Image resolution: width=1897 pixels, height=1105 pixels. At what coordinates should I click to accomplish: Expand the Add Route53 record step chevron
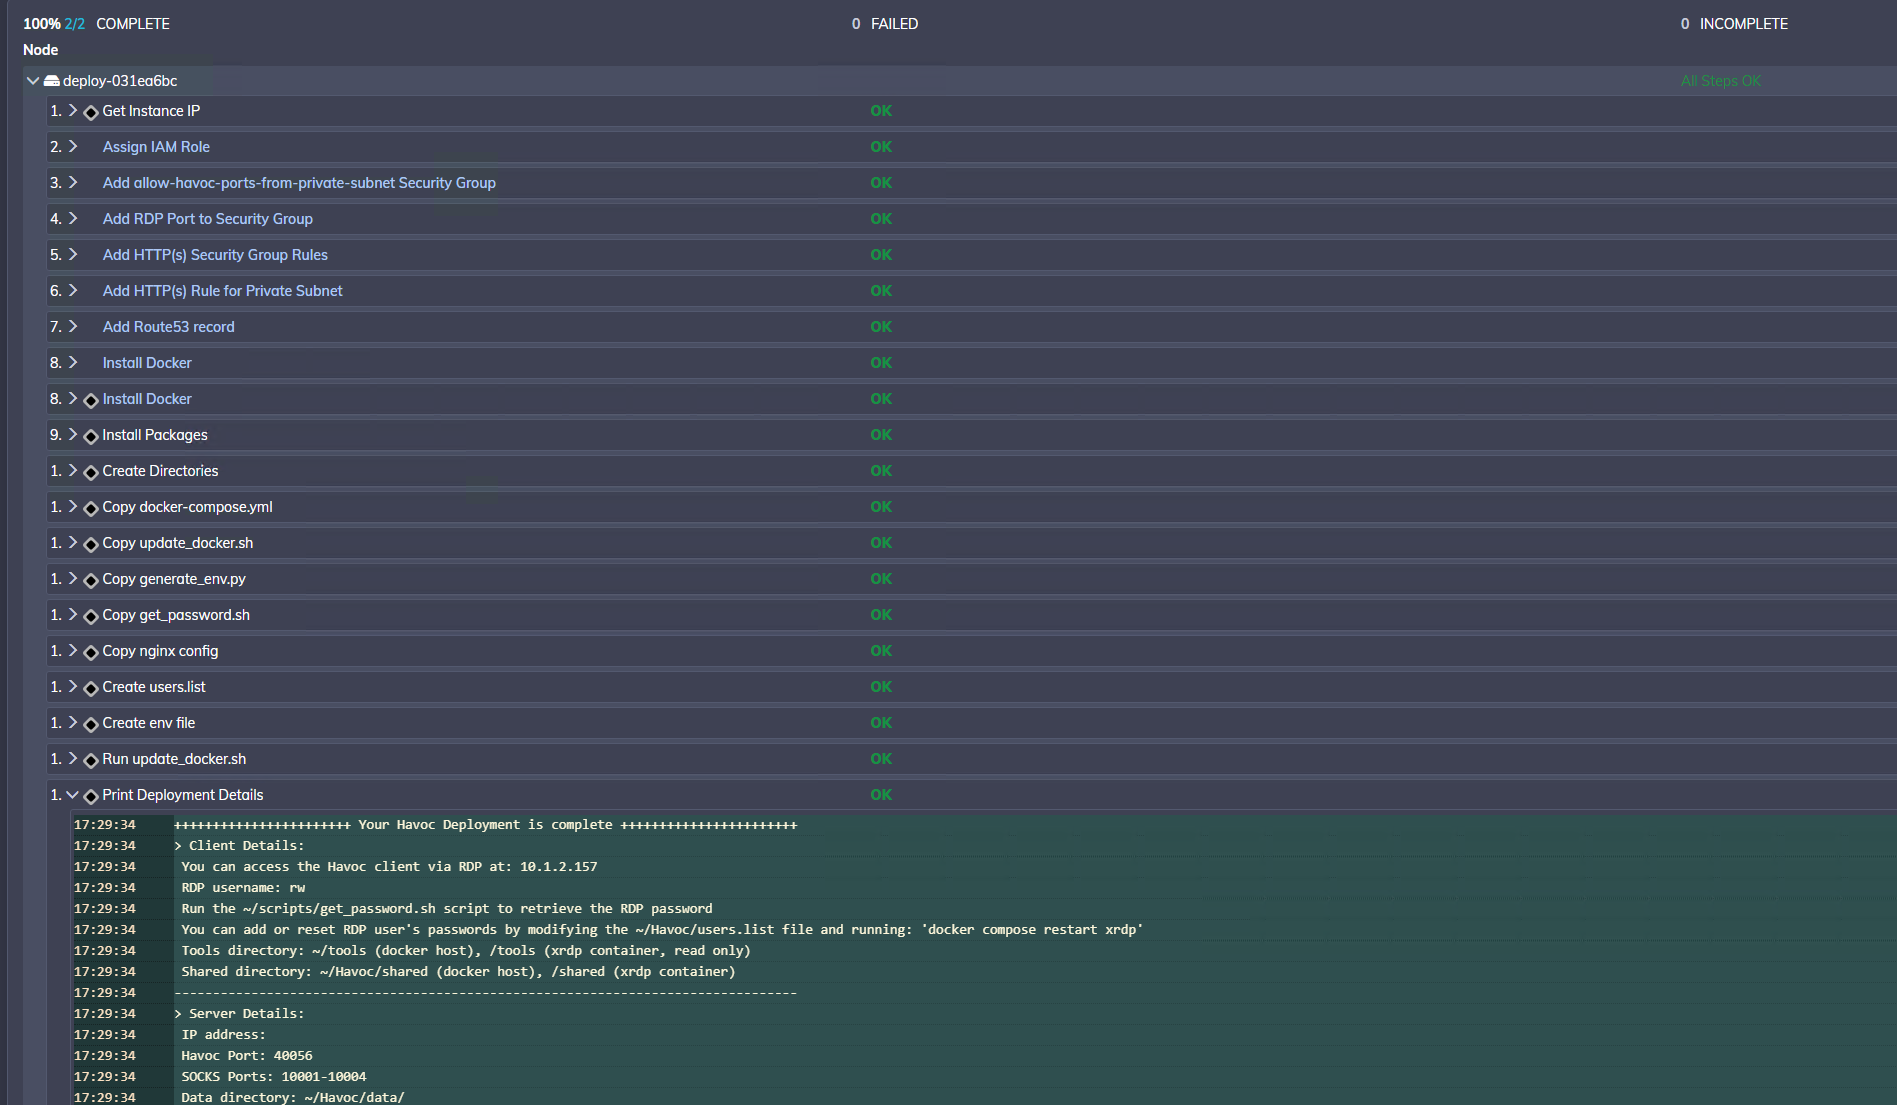[x=73, y=327]
